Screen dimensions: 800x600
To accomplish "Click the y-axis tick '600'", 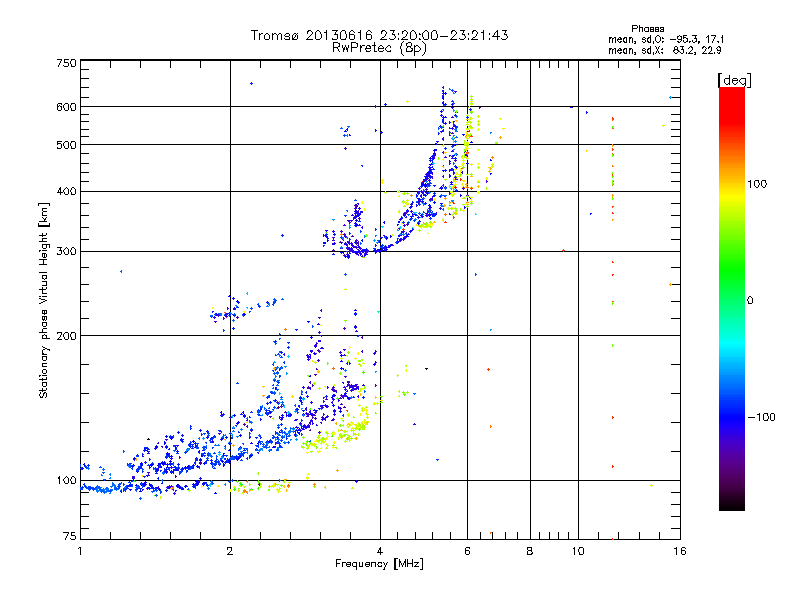I will click(66, 107).
